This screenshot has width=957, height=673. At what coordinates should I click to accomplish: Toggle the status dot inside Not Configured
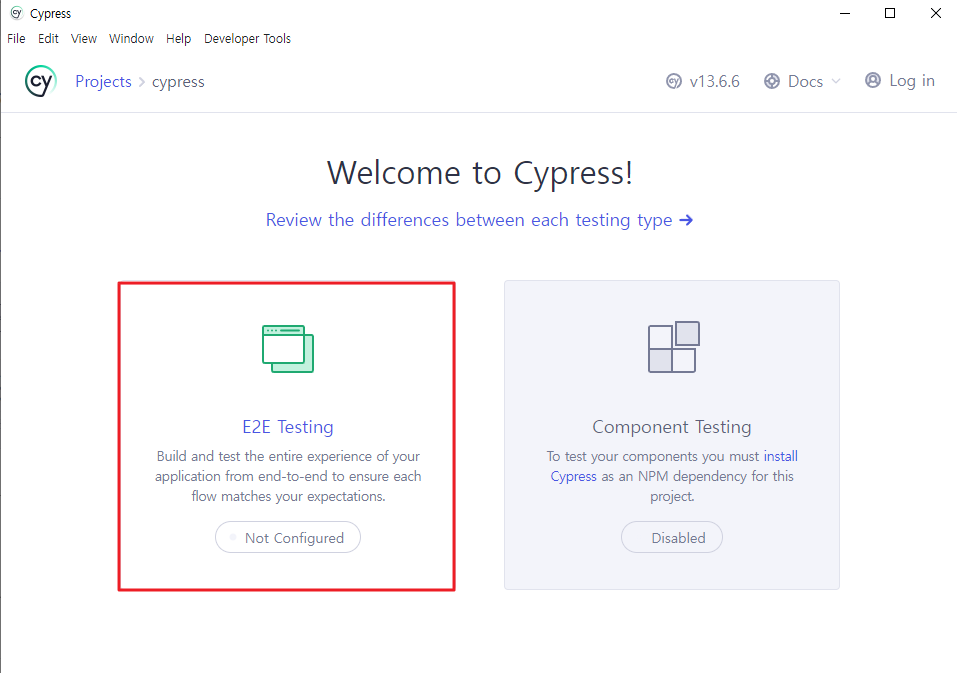pos(231,537)
